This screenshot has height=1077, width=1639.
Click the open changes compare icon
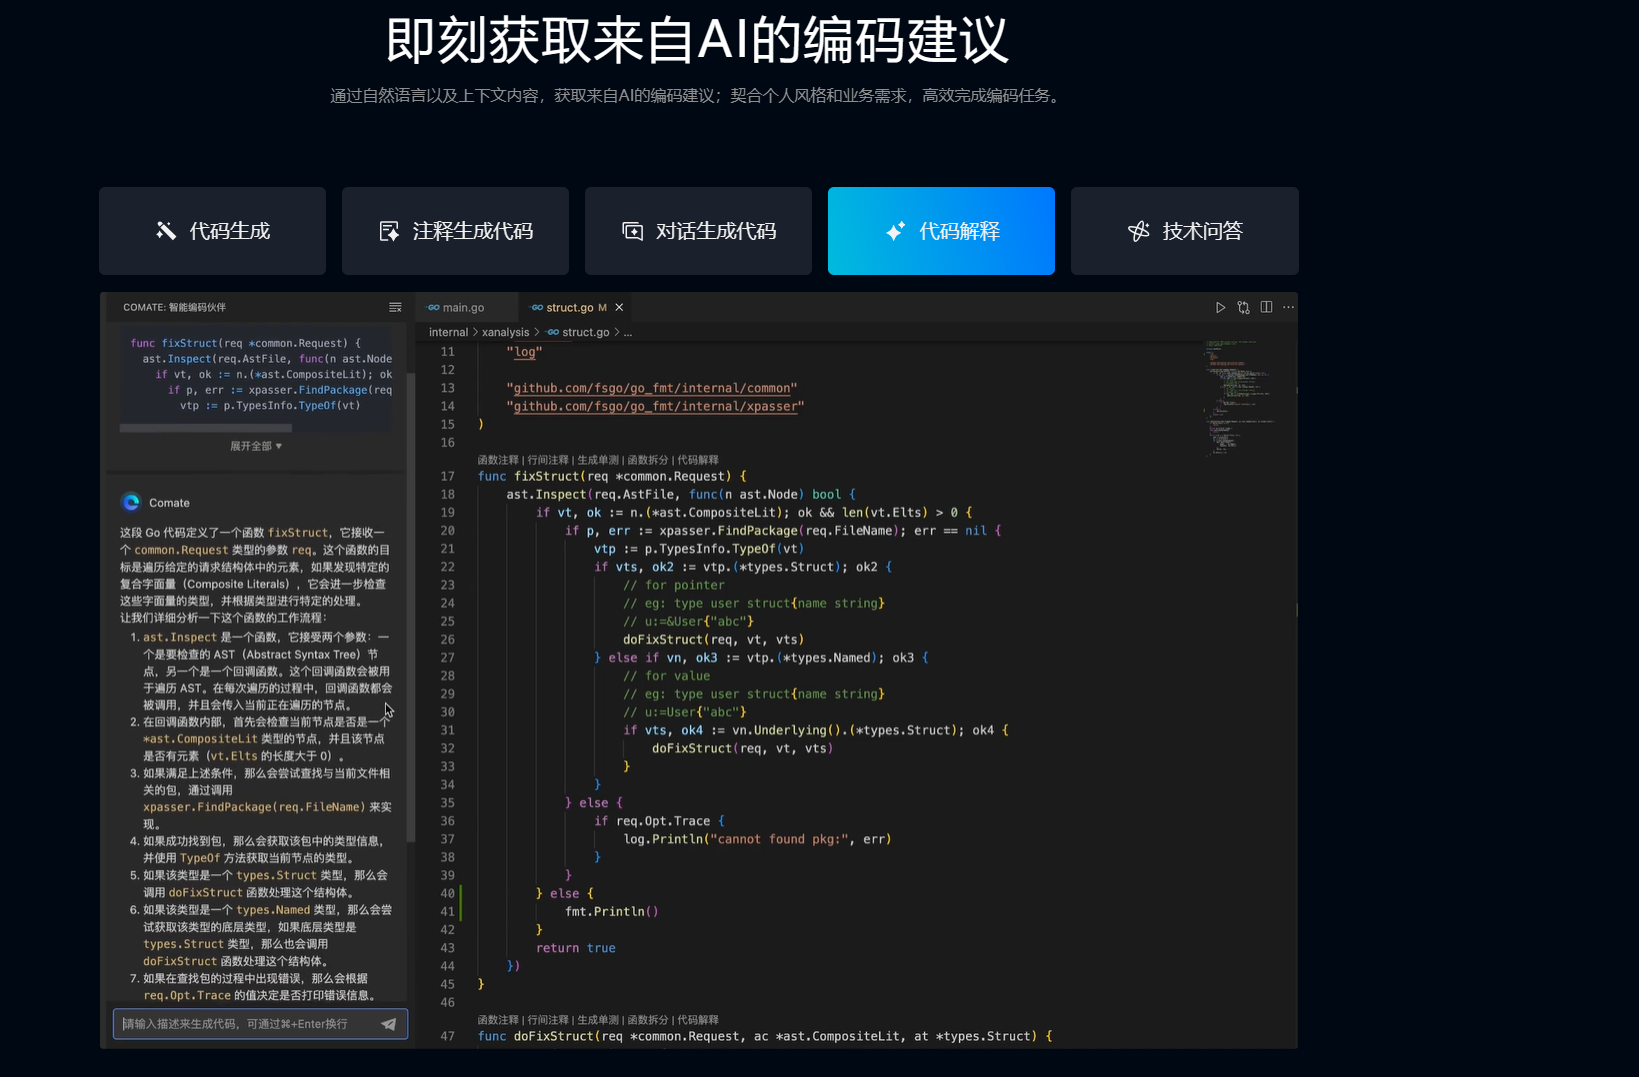(x=1243, y=307)
